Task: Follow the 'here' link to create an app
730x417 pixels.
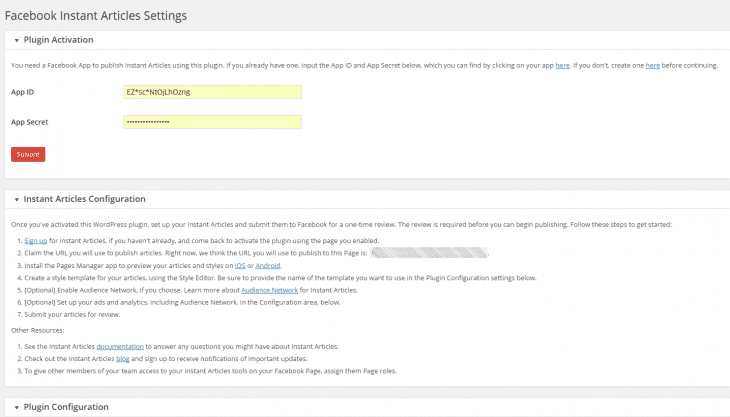Action: 652,65
